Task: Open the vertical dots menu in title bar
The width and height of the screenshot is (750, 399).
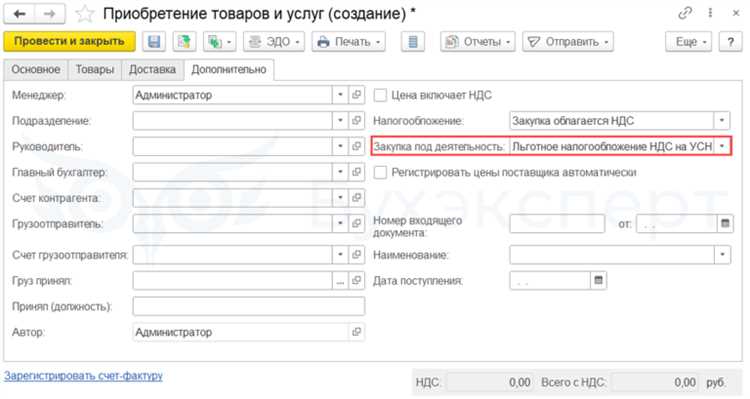Action: coord(710,13)
